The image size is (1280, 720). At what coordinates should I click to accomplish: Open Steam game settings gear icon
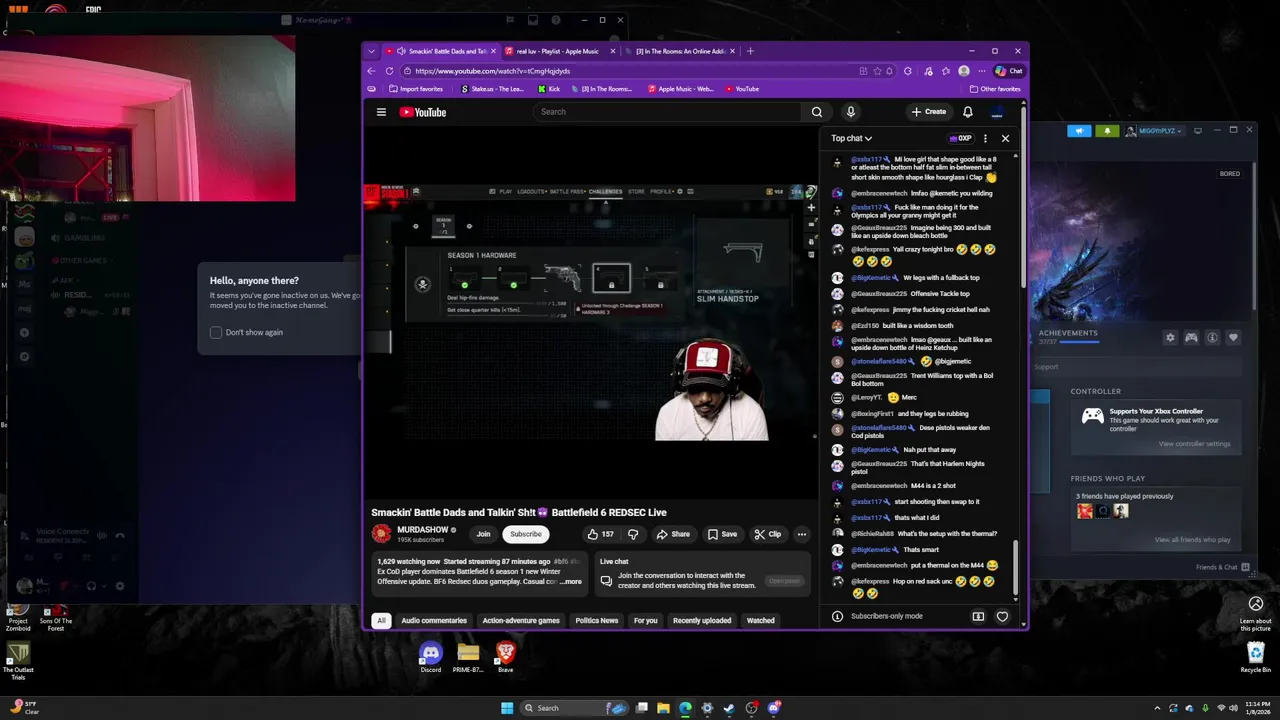click(1170, 338)
